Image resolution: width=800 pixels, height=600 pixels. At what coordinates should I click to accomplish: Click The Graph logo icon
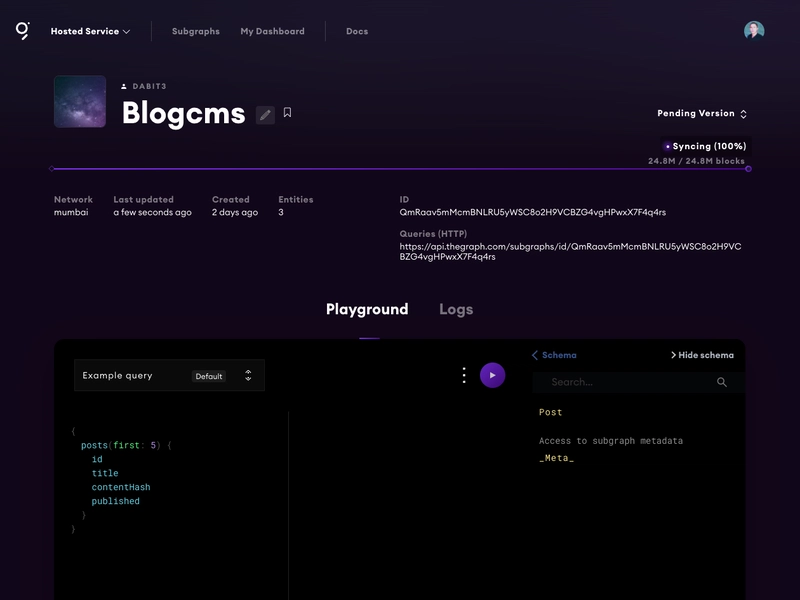[x=22, y=31]
